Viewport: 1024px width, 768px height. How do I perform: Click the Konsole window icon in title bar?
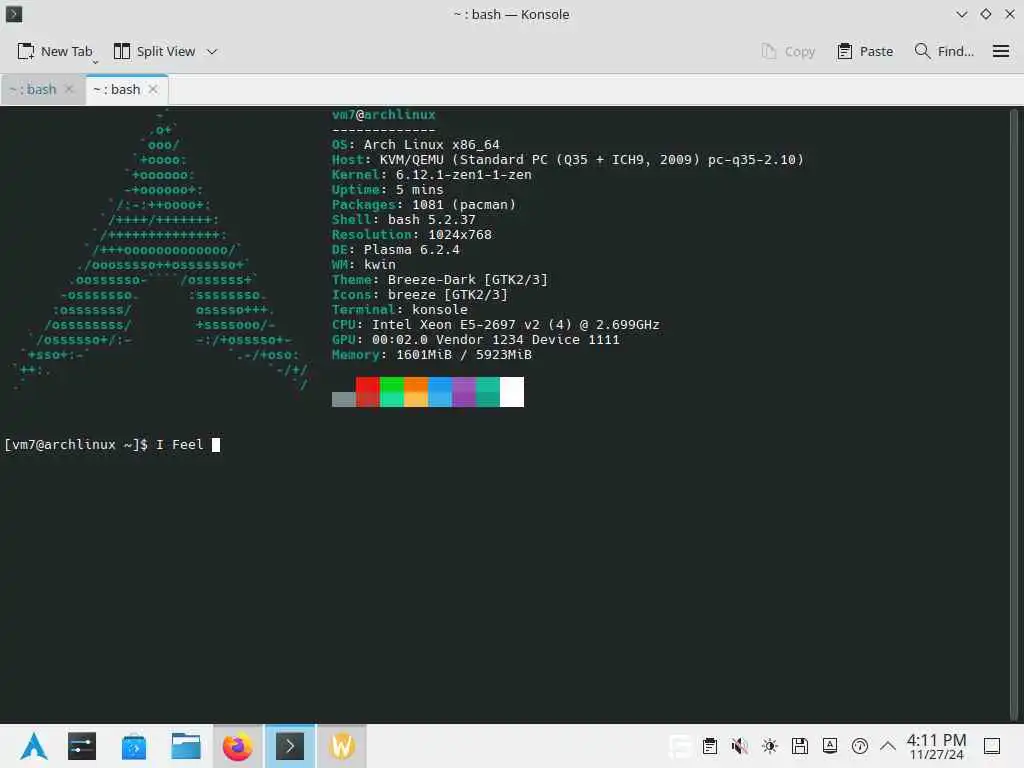(14, 14)
